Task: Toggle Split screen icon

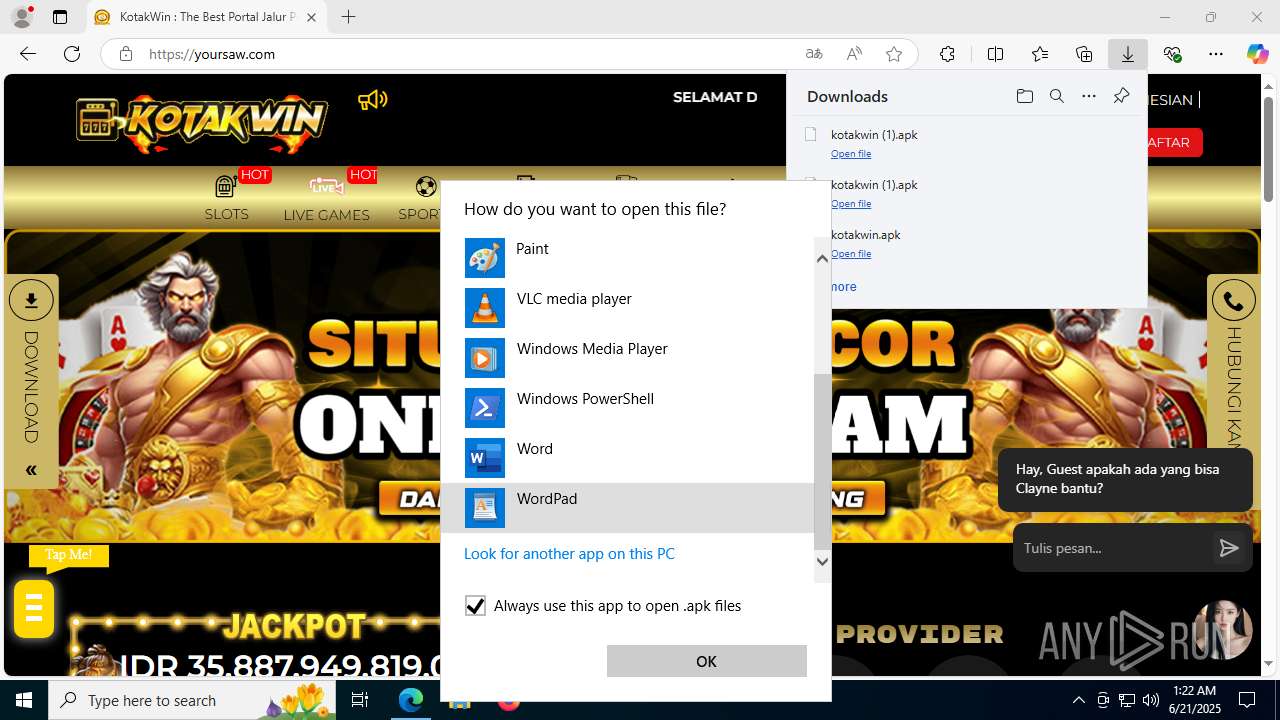Action: click(995, 54)
